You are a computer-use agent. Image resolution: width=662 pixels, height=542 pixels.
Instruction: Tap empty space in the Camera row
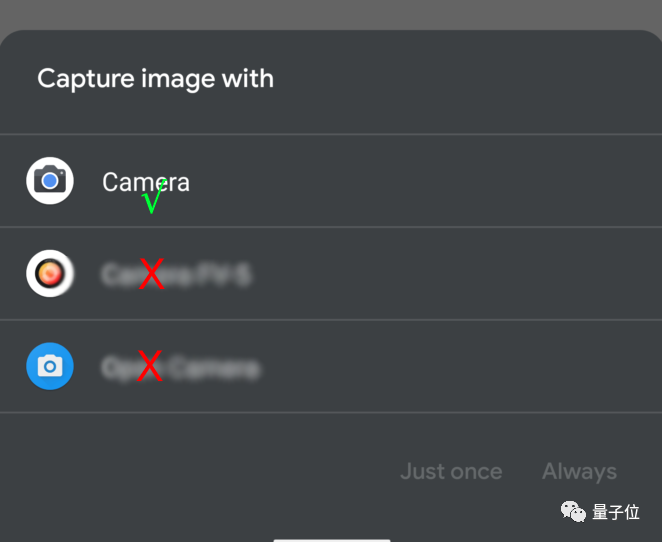click(422, 181)
